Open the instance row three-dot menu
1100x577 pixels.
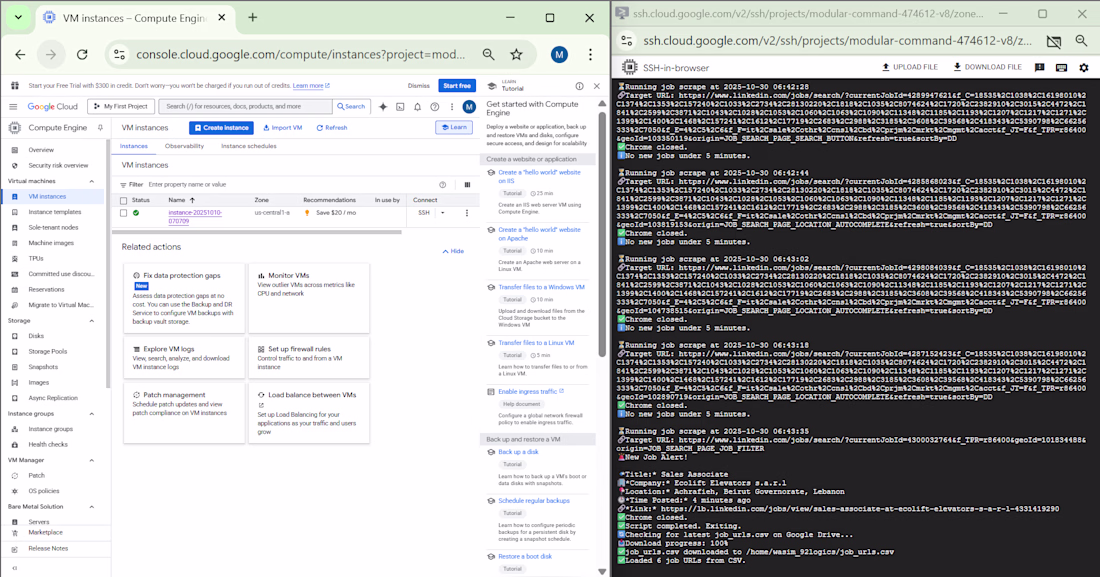[x=467, y=213]
